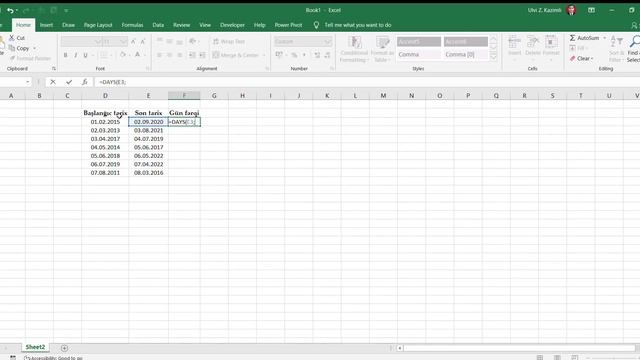This screenshot has width=640, height=360.
Task: Click the Format as Table icon
Action: click(x=382, y=42)
